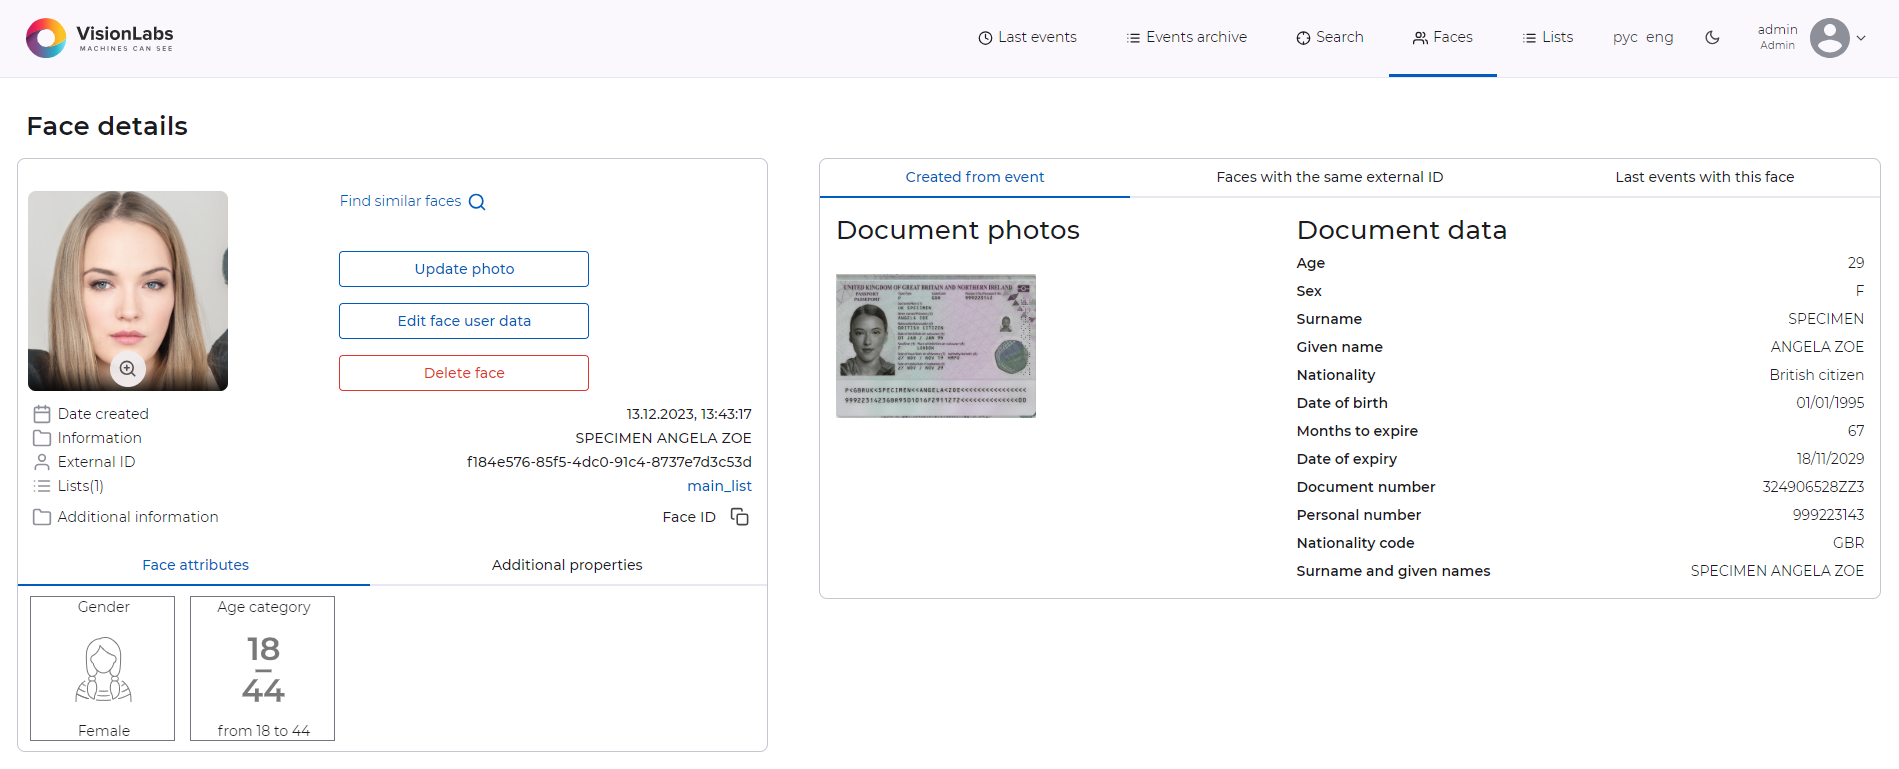Click the Face details heading
Image resolution: width=1899 pixels, height=769 pixels.
[x=107, y=126]
